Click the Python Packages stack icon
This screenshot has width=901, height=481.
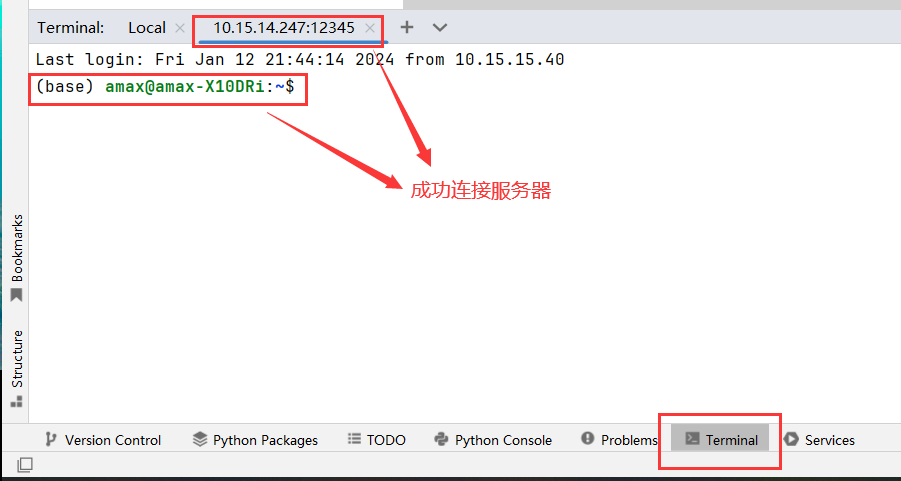point(200,440)
